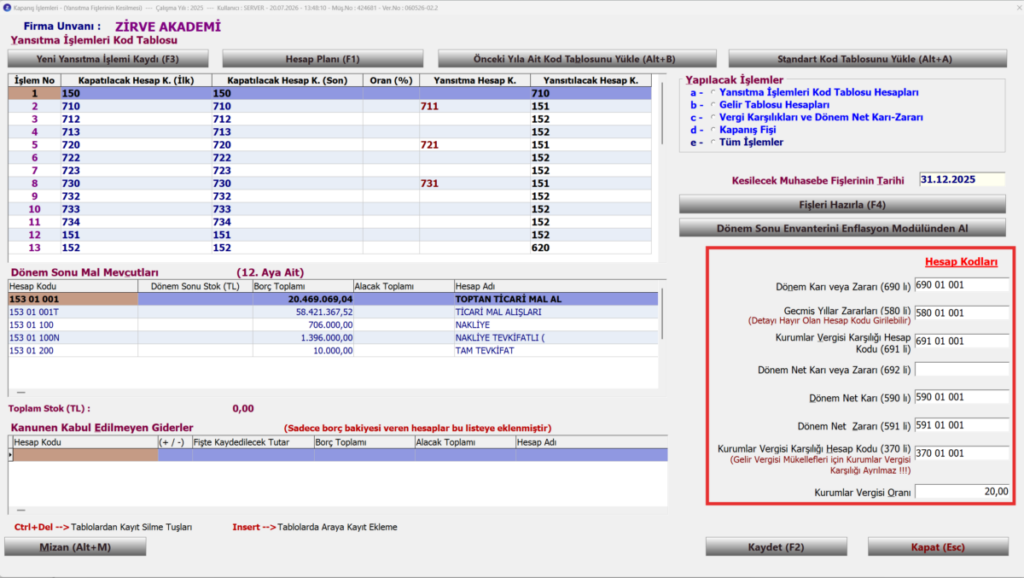Click the Kesilecek Muhasebe Fişlerinin Tarihi date field
The width and height of the screenshot is (1024, 578).
961,180
